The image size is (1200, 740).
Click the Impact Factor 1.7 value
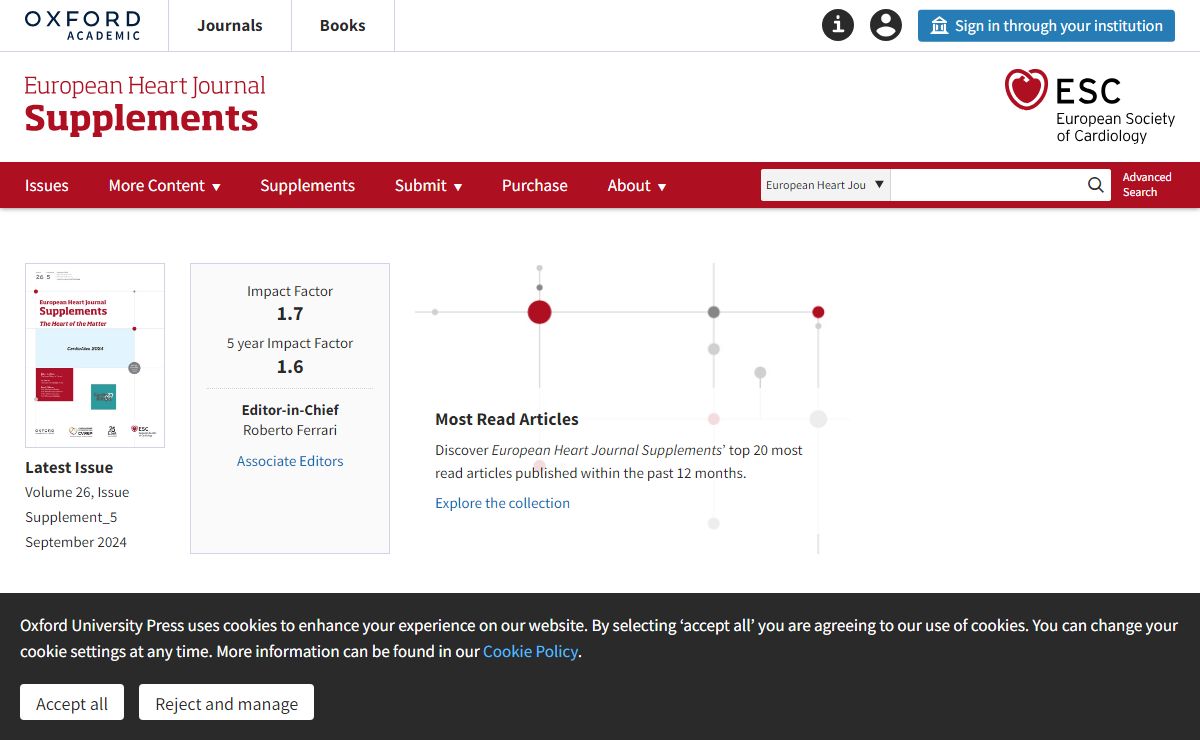[290, 314]
